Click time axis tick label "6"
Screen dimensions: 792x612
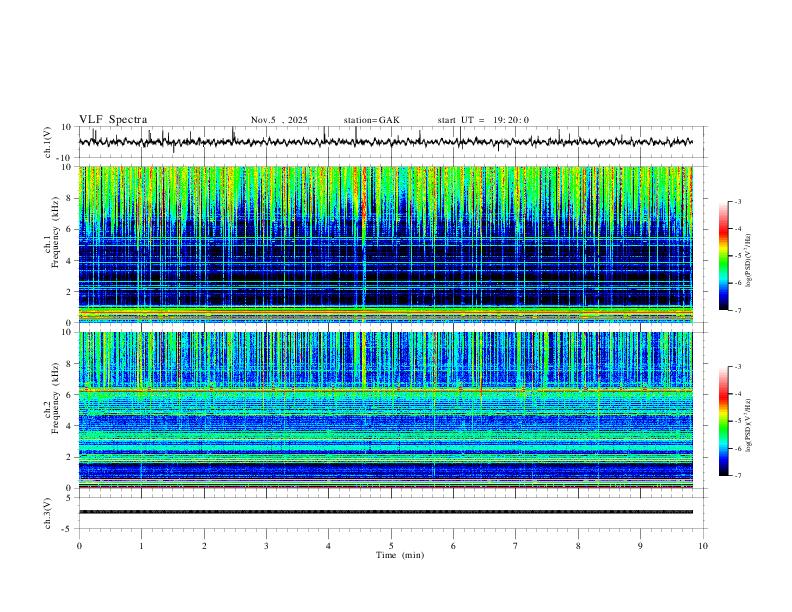pos(453,546)
